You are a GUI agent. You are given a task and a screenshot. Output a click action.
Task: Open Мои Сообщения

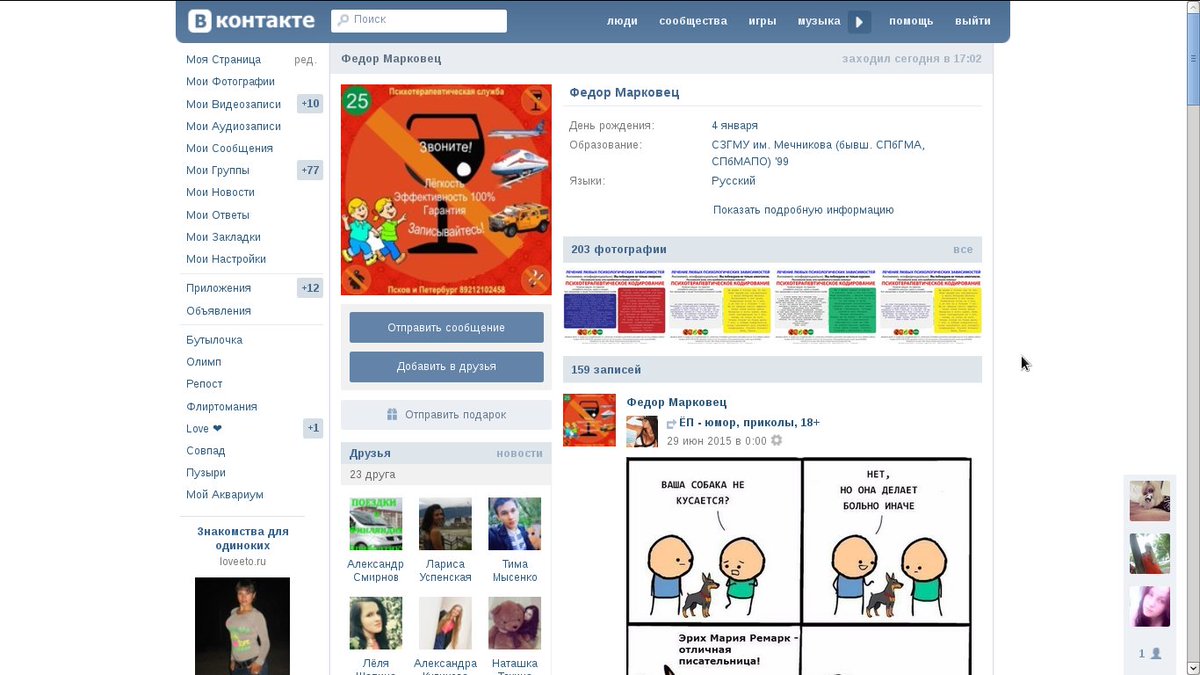229,148
